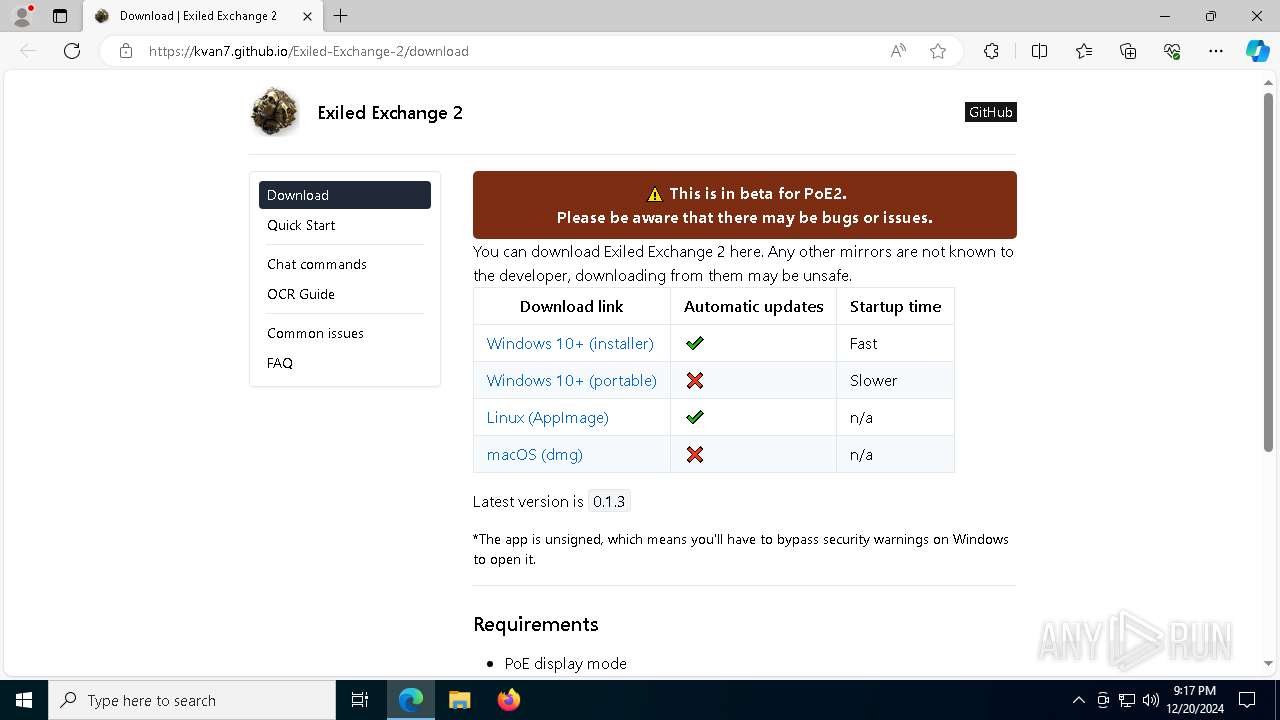Download Linux (AppImage)
The height and width of the screenshot is (720, 1280).
pyautogui.click(x=548, y=417)
